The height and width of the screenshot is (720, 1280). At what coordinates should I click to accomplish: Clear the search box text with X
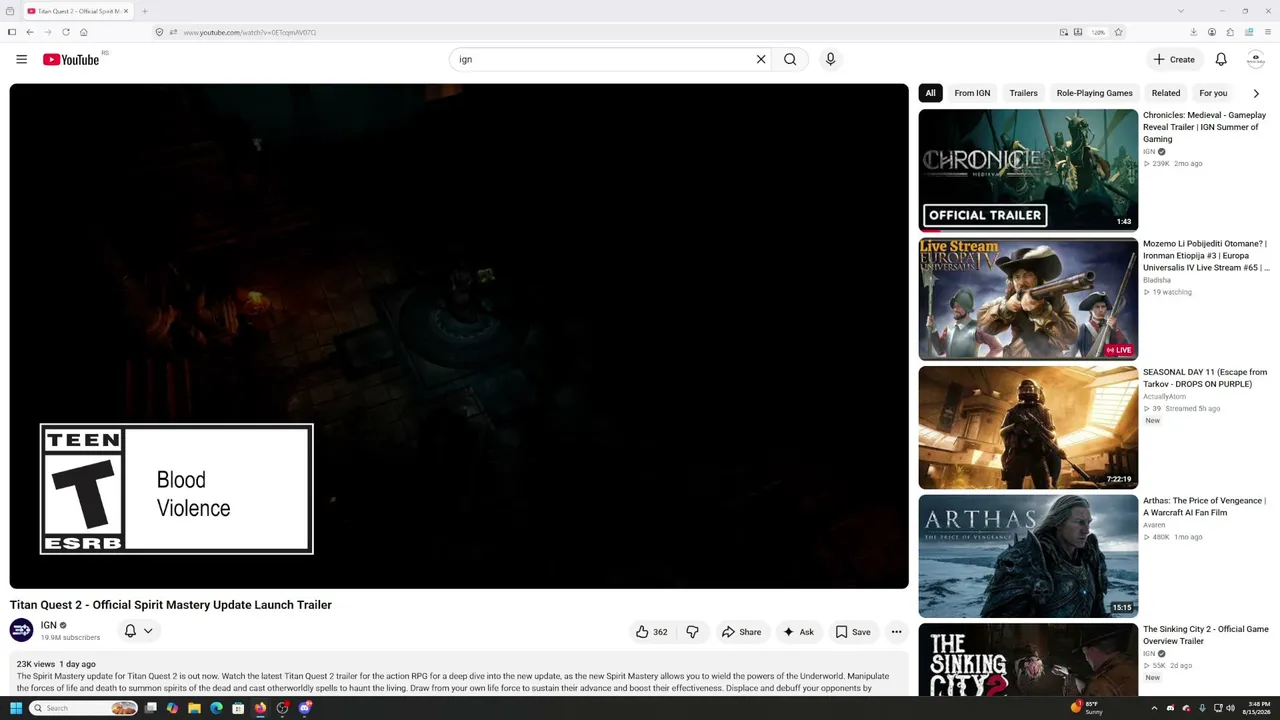pos(761,59)
